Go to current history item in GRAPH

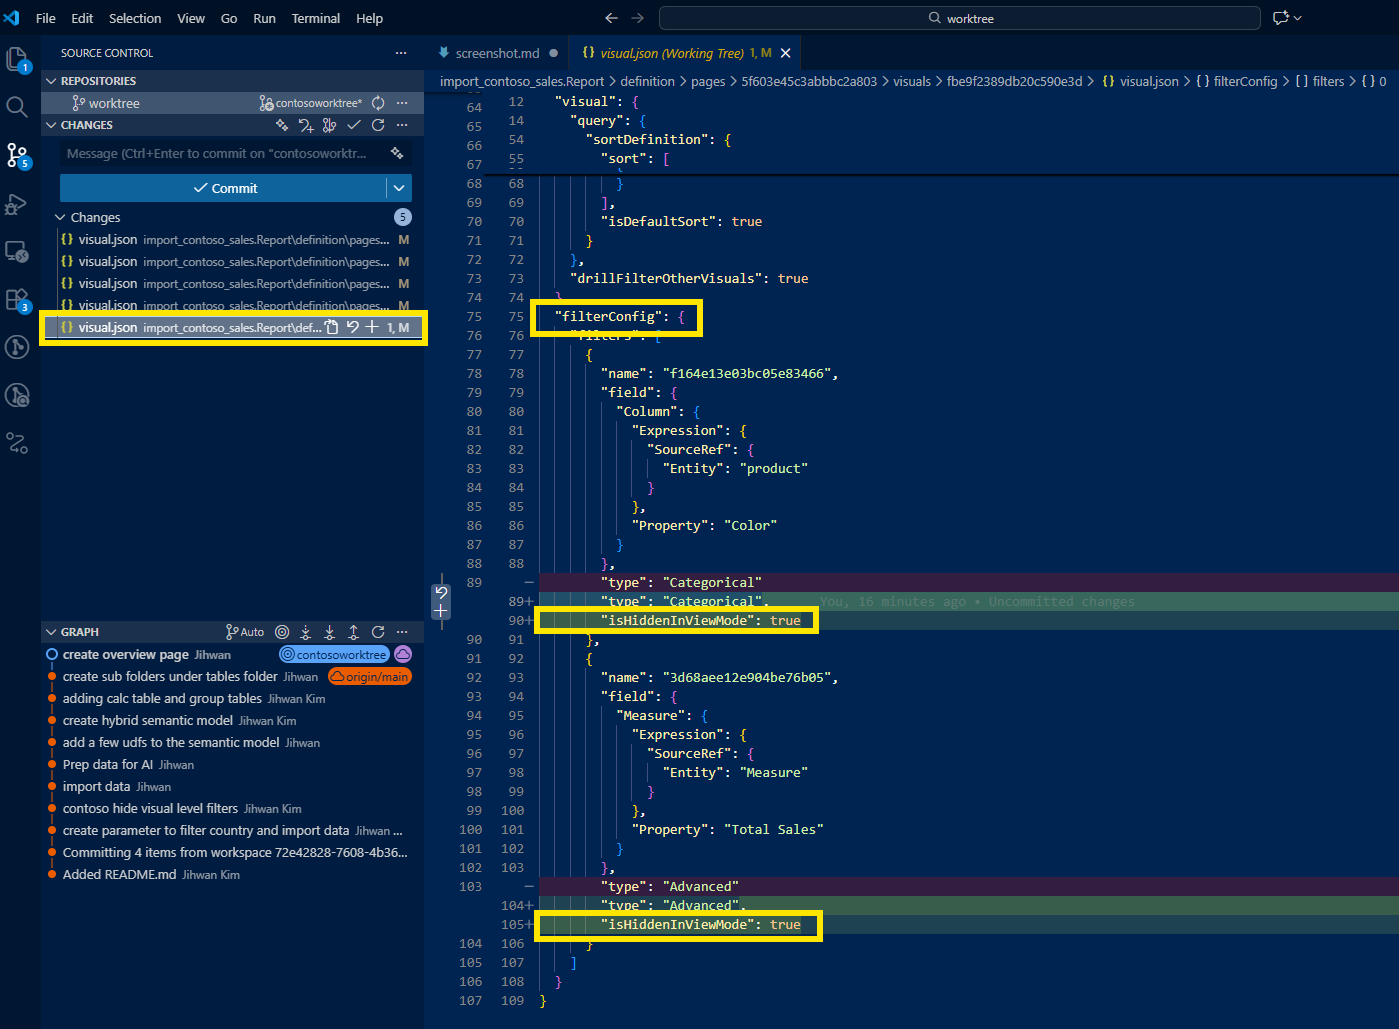282,632
